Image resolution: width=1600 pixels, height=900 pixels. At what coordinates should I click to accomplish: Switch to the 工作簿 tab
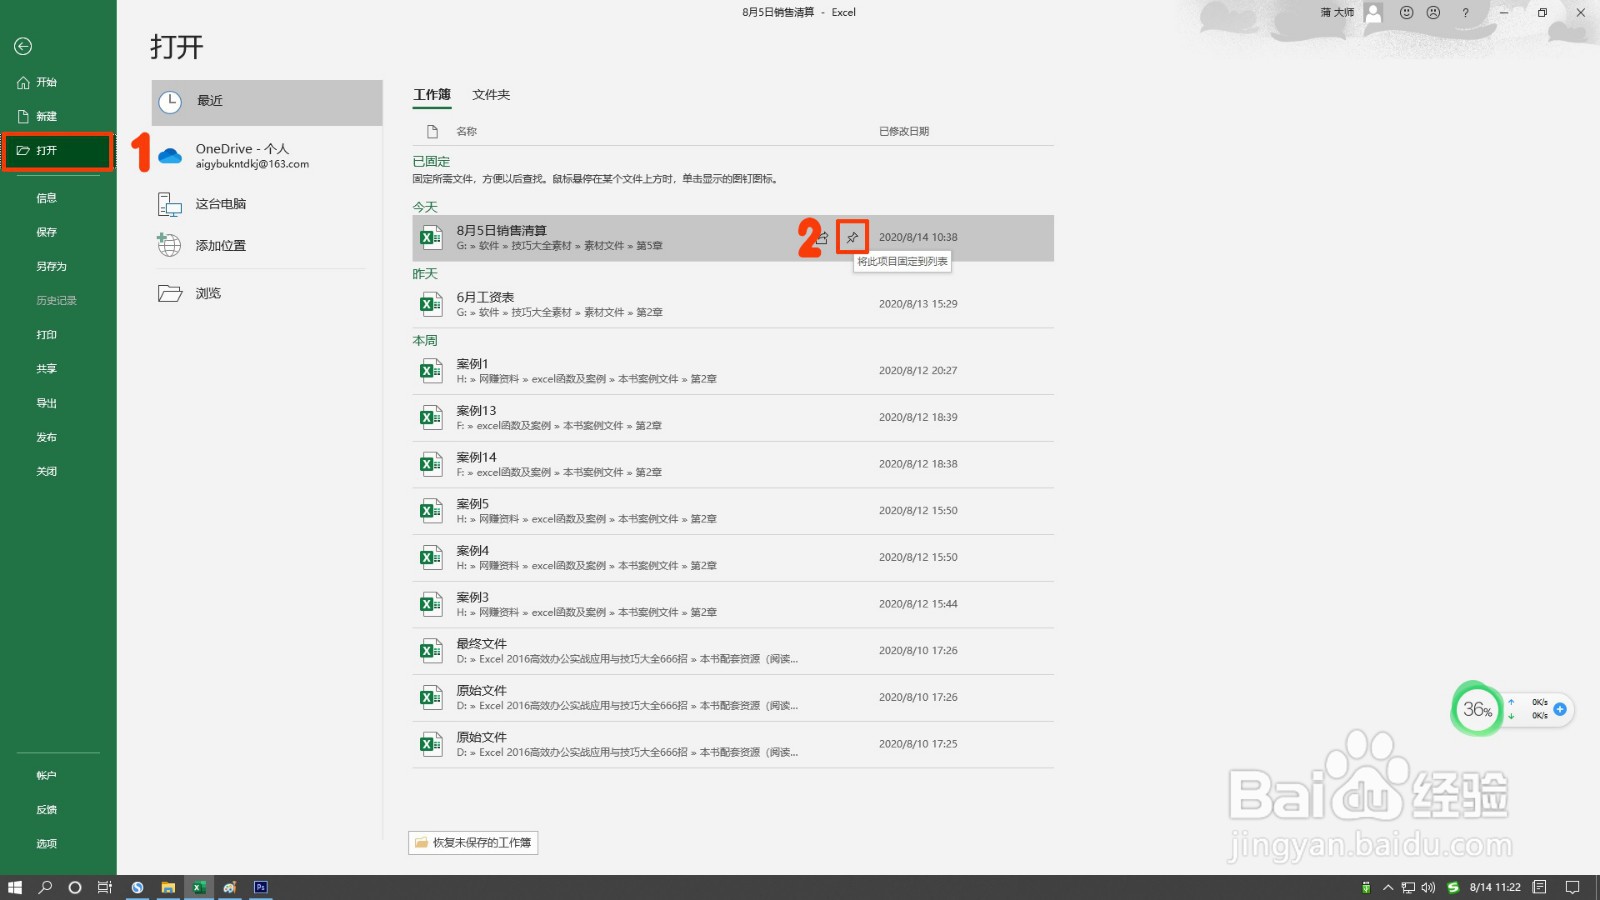click(x=432, y=95)
